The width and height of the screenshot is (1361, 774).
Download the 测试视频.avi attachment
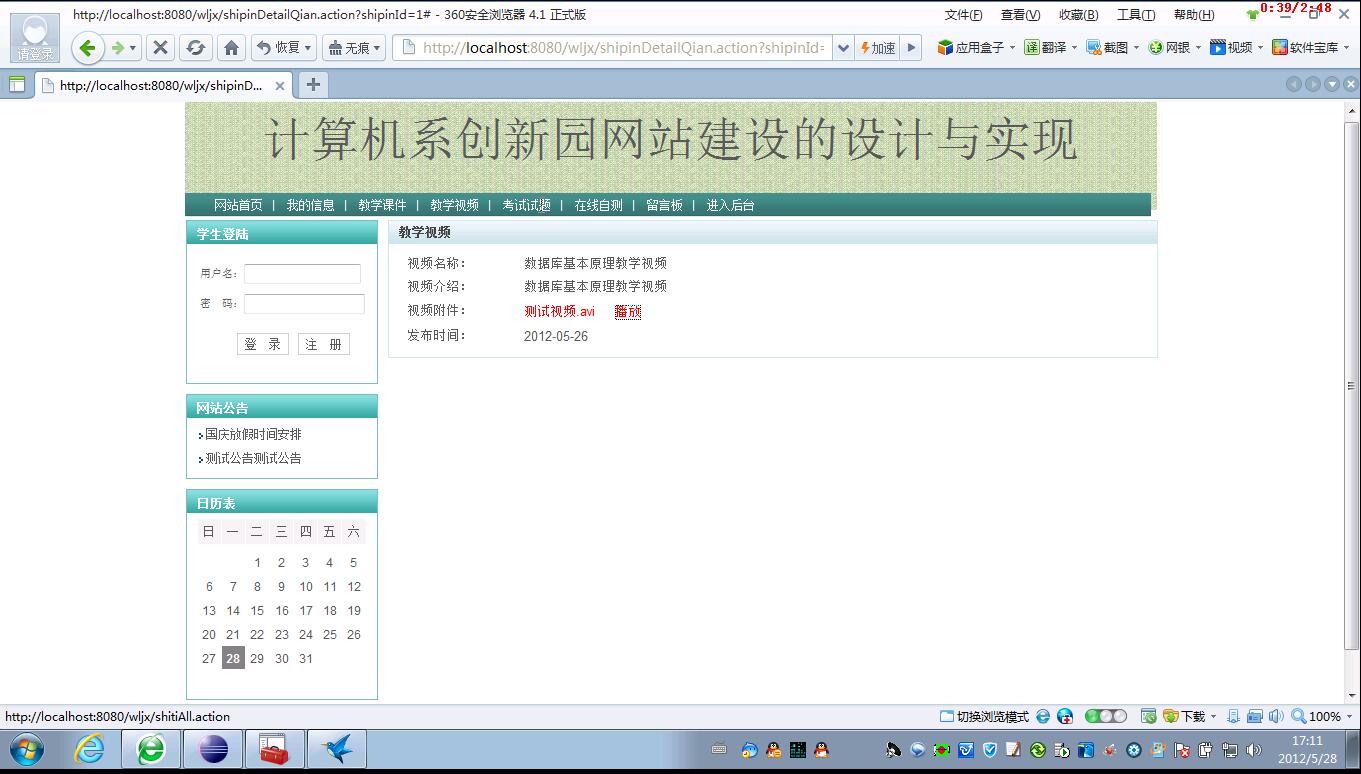point(559,311)
